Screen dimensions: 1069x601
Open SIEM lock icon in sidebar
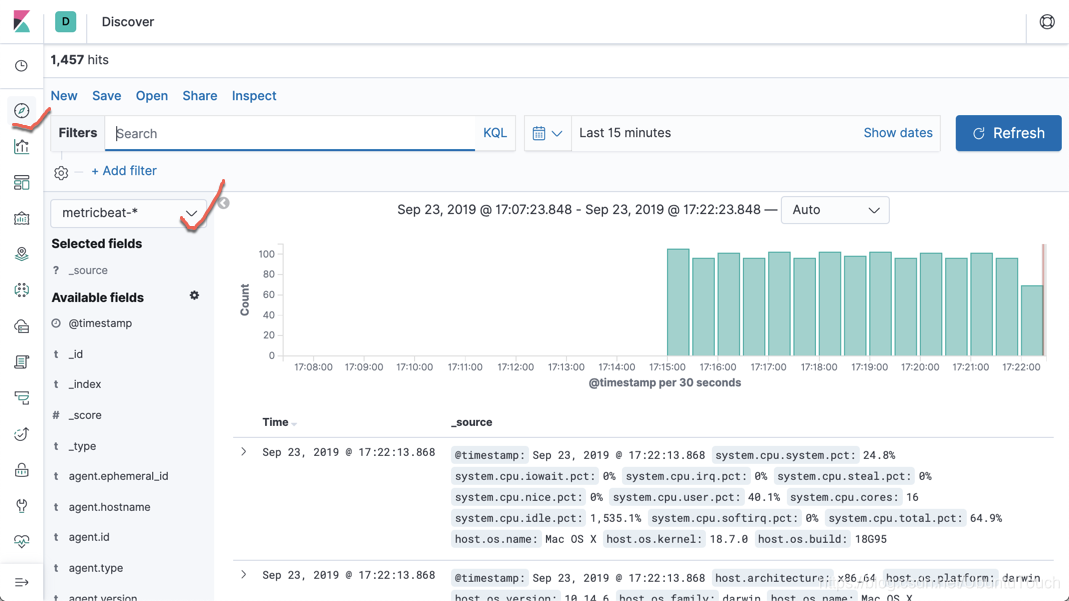22,470
